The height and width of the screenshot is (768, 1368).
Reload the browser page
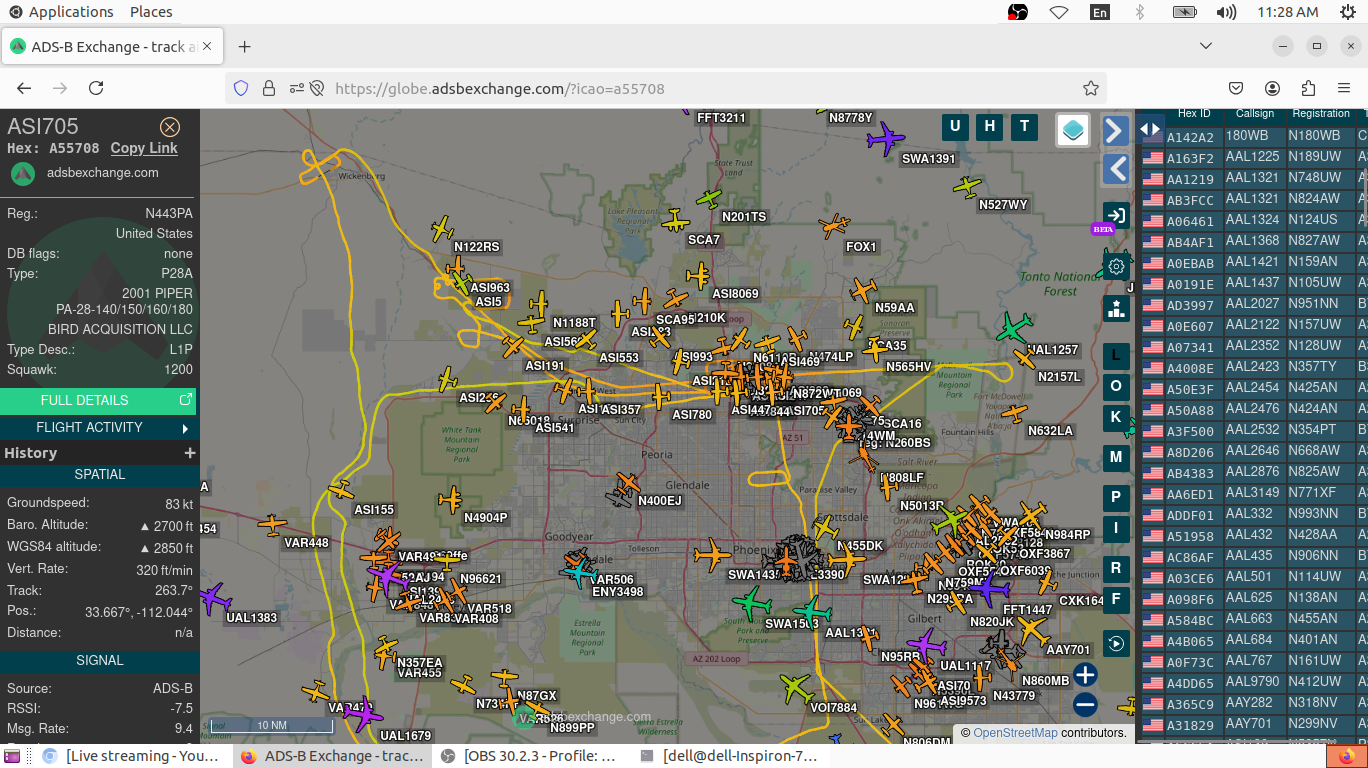point(96,88)
